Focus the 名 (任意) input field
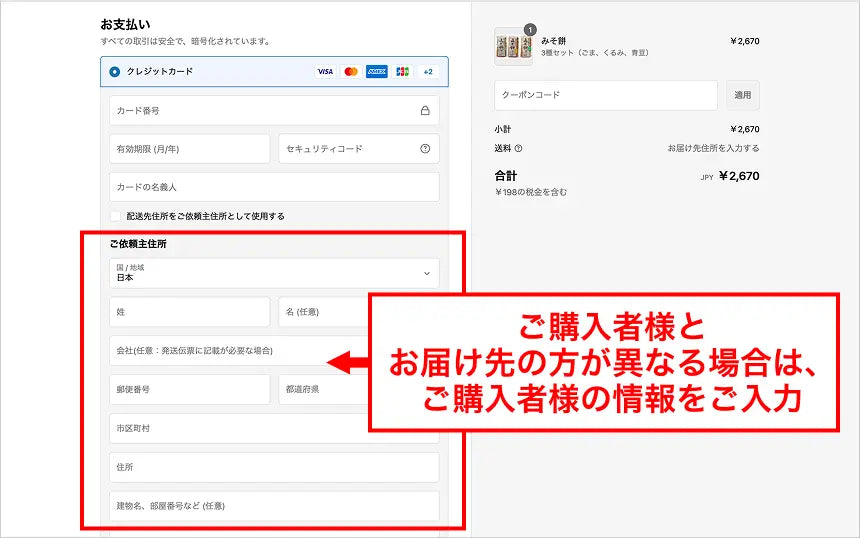Screen dimensions: 860x538 (324, 312)
